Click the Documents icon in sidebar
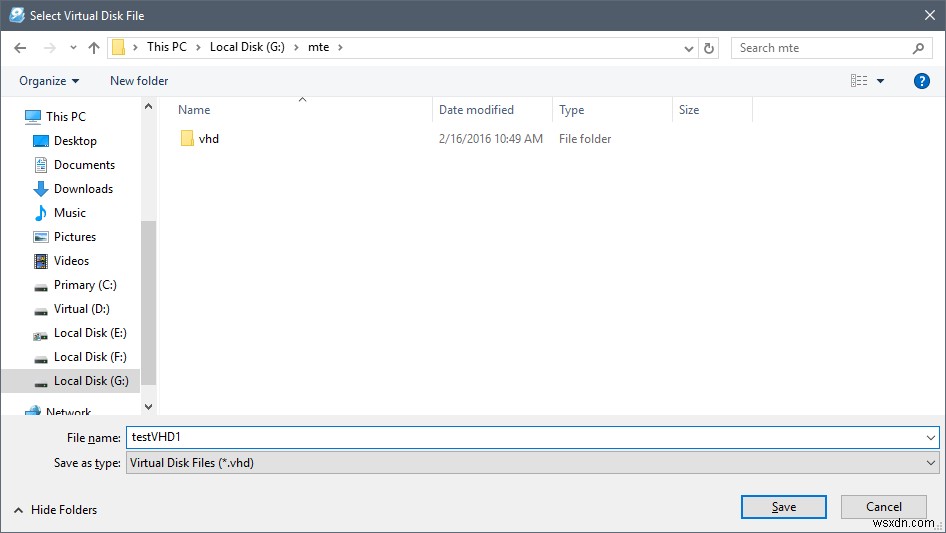 (x=40, y=165)
